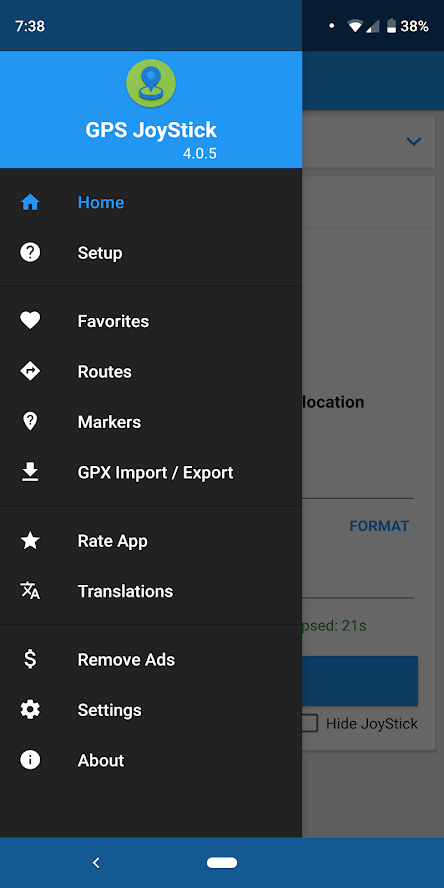Tap the Android back navigation arrow
Image resolution: width=444 pixels, height=888 pixels.
96,863
